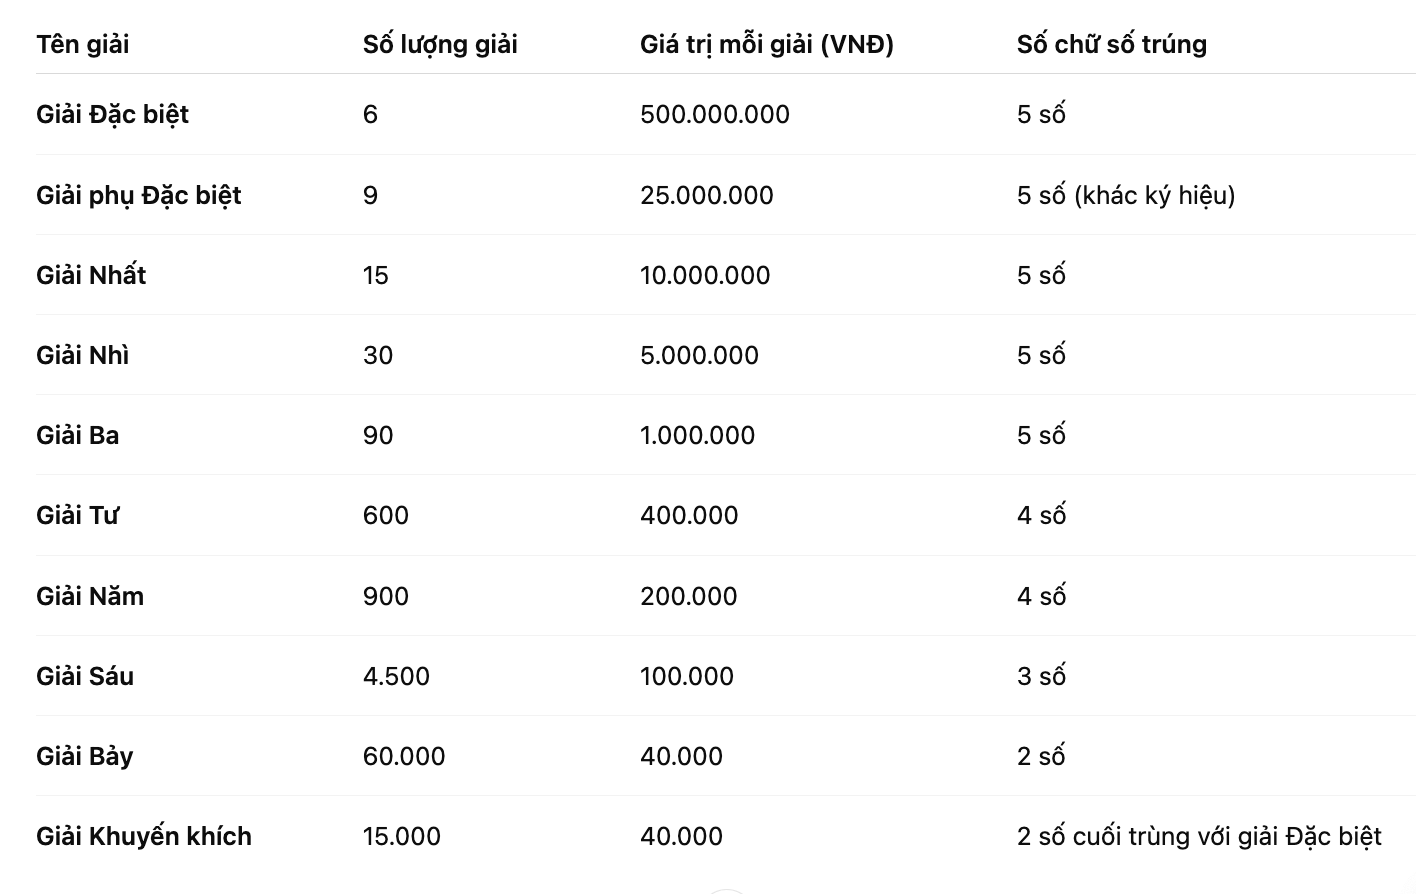Select the 'Giải Đặc biệt' row label
The width and height of the screenshot is (1416, 894).
pyautogui.click(x=112, y=114)
